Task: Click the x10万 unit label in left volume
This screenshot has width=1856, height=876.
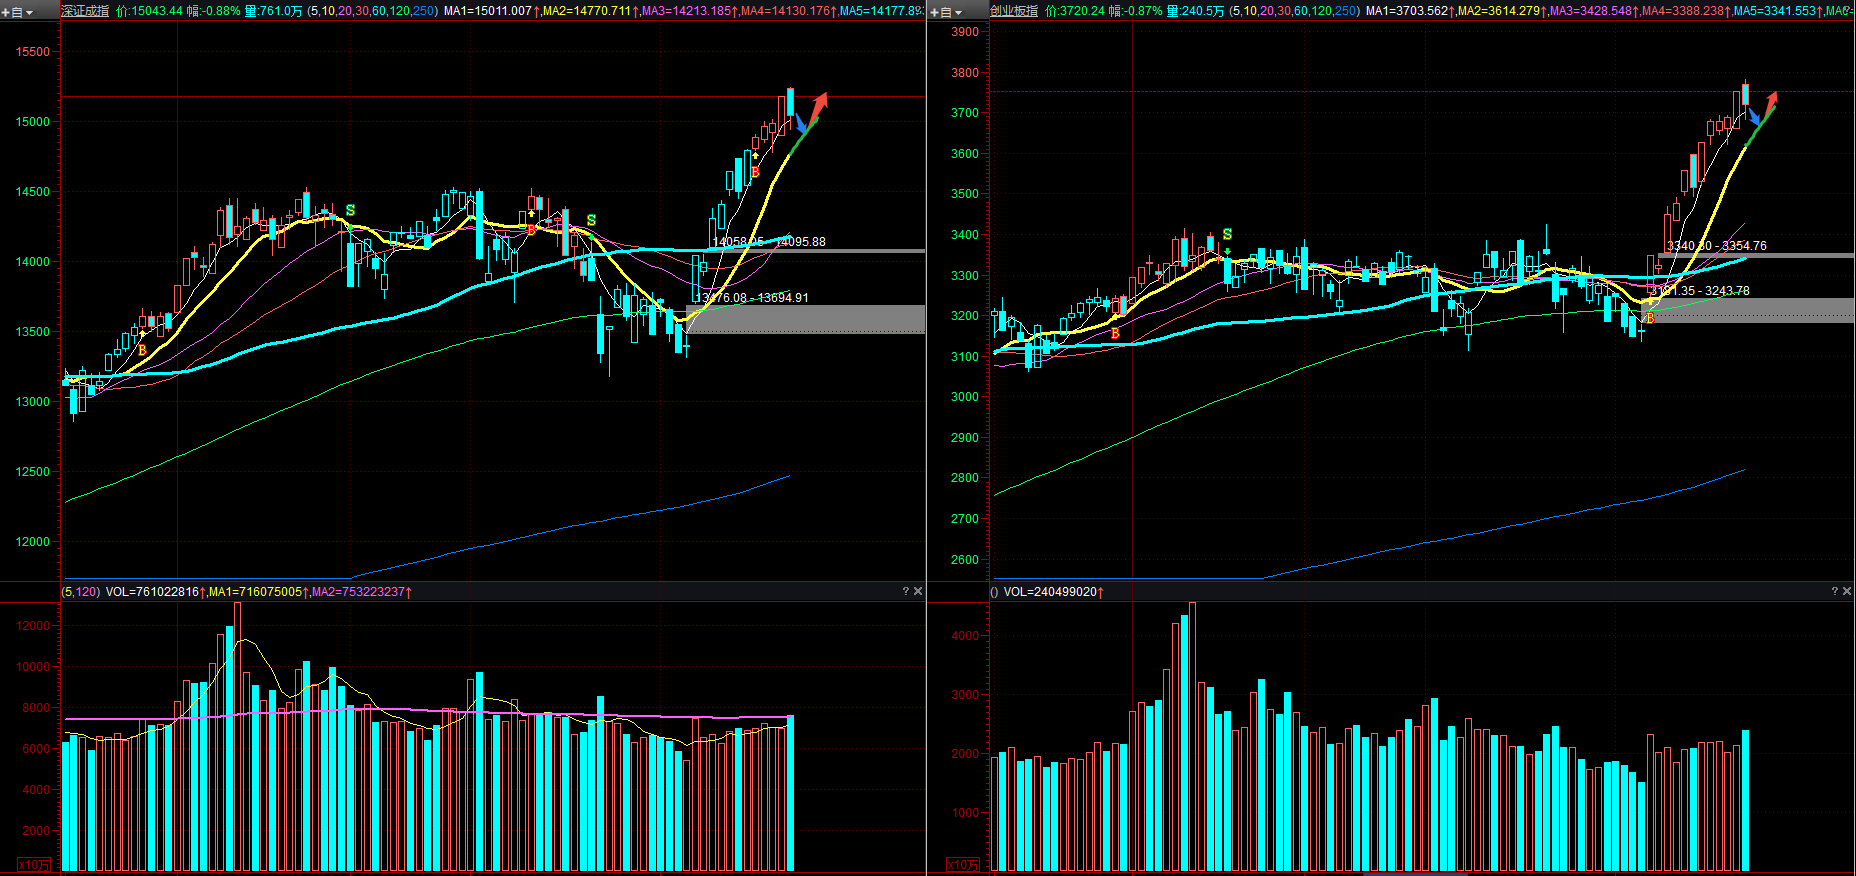Action: pos(35,865)
